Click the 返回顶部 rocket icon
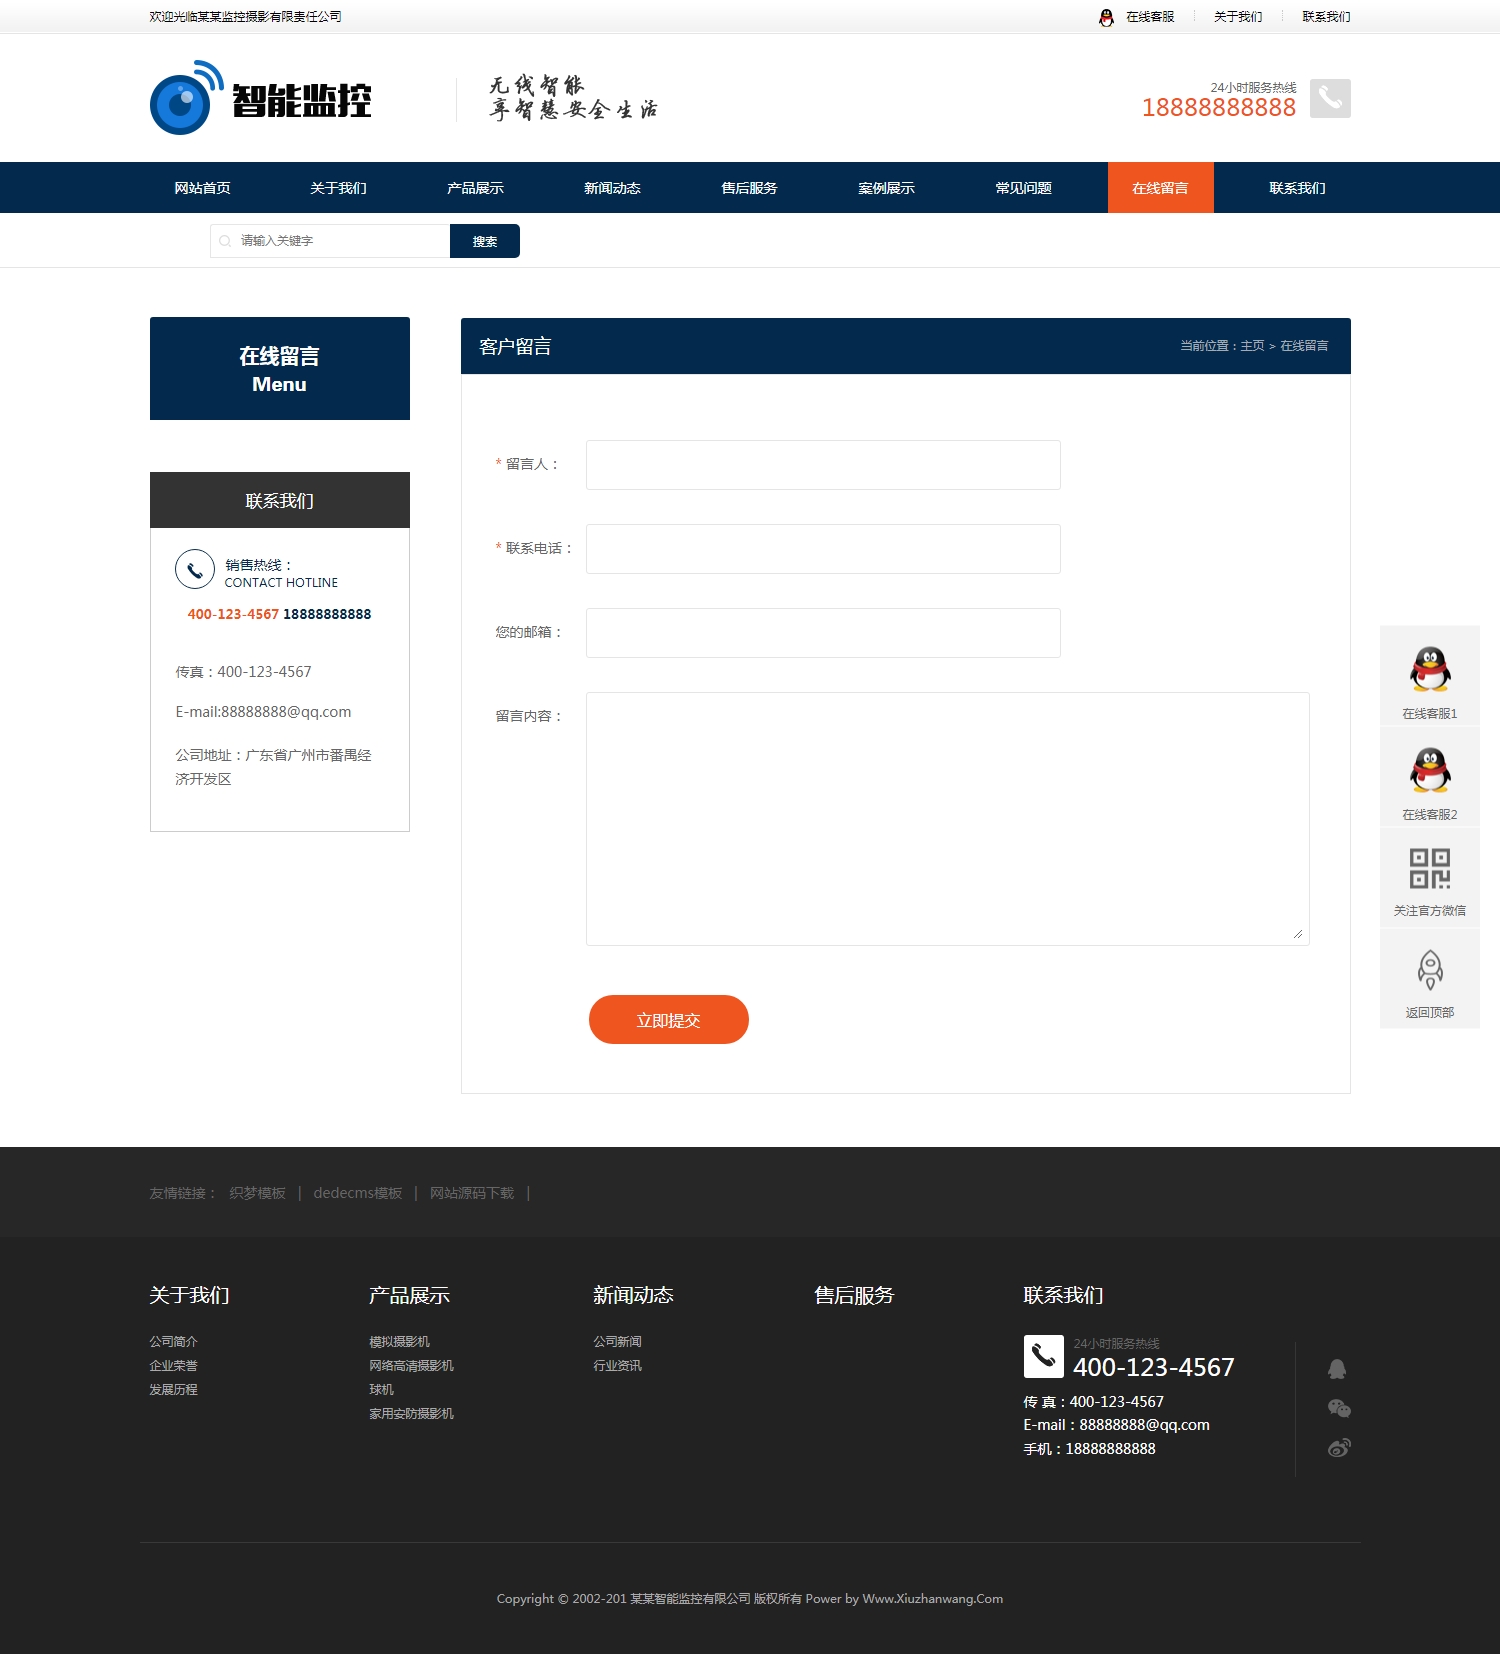 pyautogui.click(x=1430, y=970)
